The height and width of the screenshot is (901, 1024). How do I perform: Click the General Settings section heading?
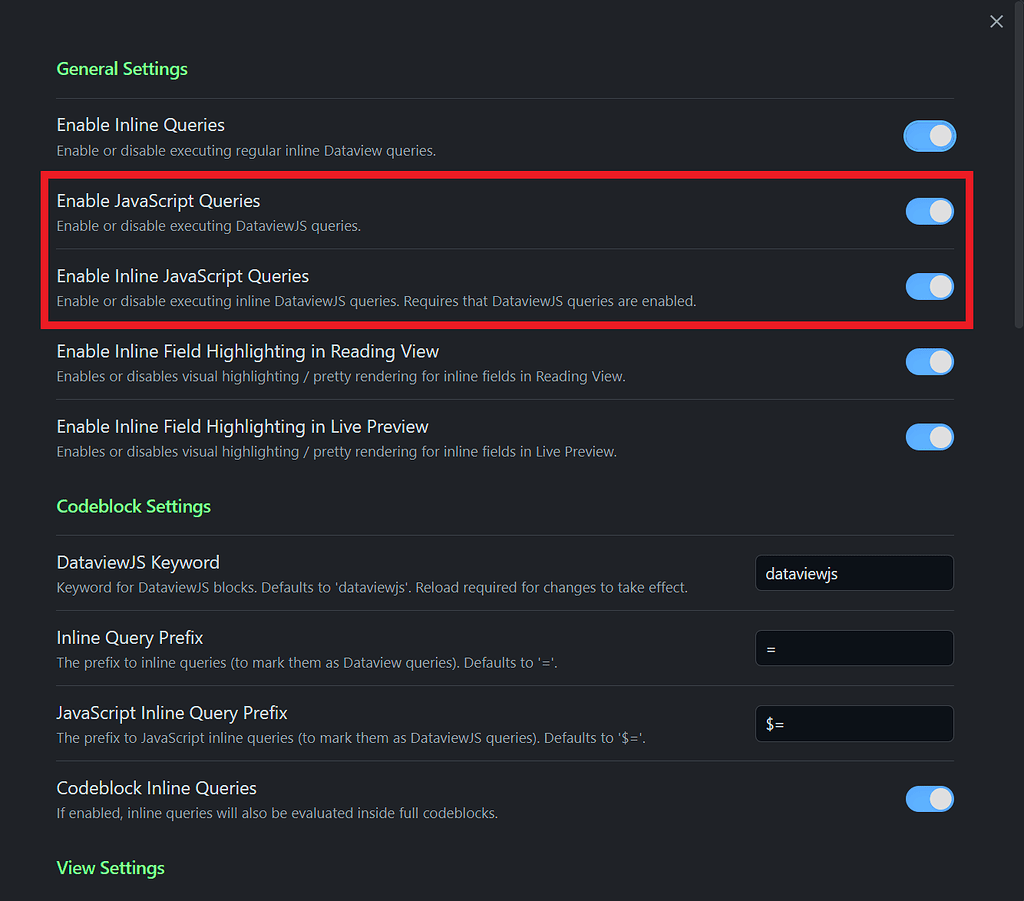coord(122,69)
